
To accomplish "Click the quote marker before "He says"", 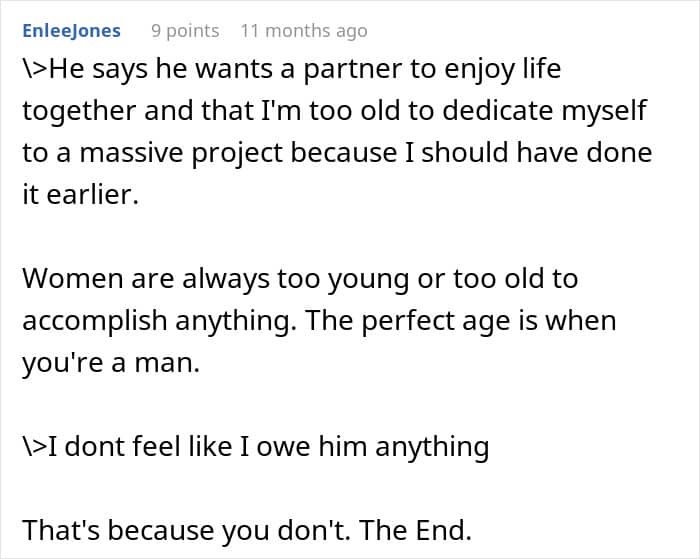I will point(34,71).
